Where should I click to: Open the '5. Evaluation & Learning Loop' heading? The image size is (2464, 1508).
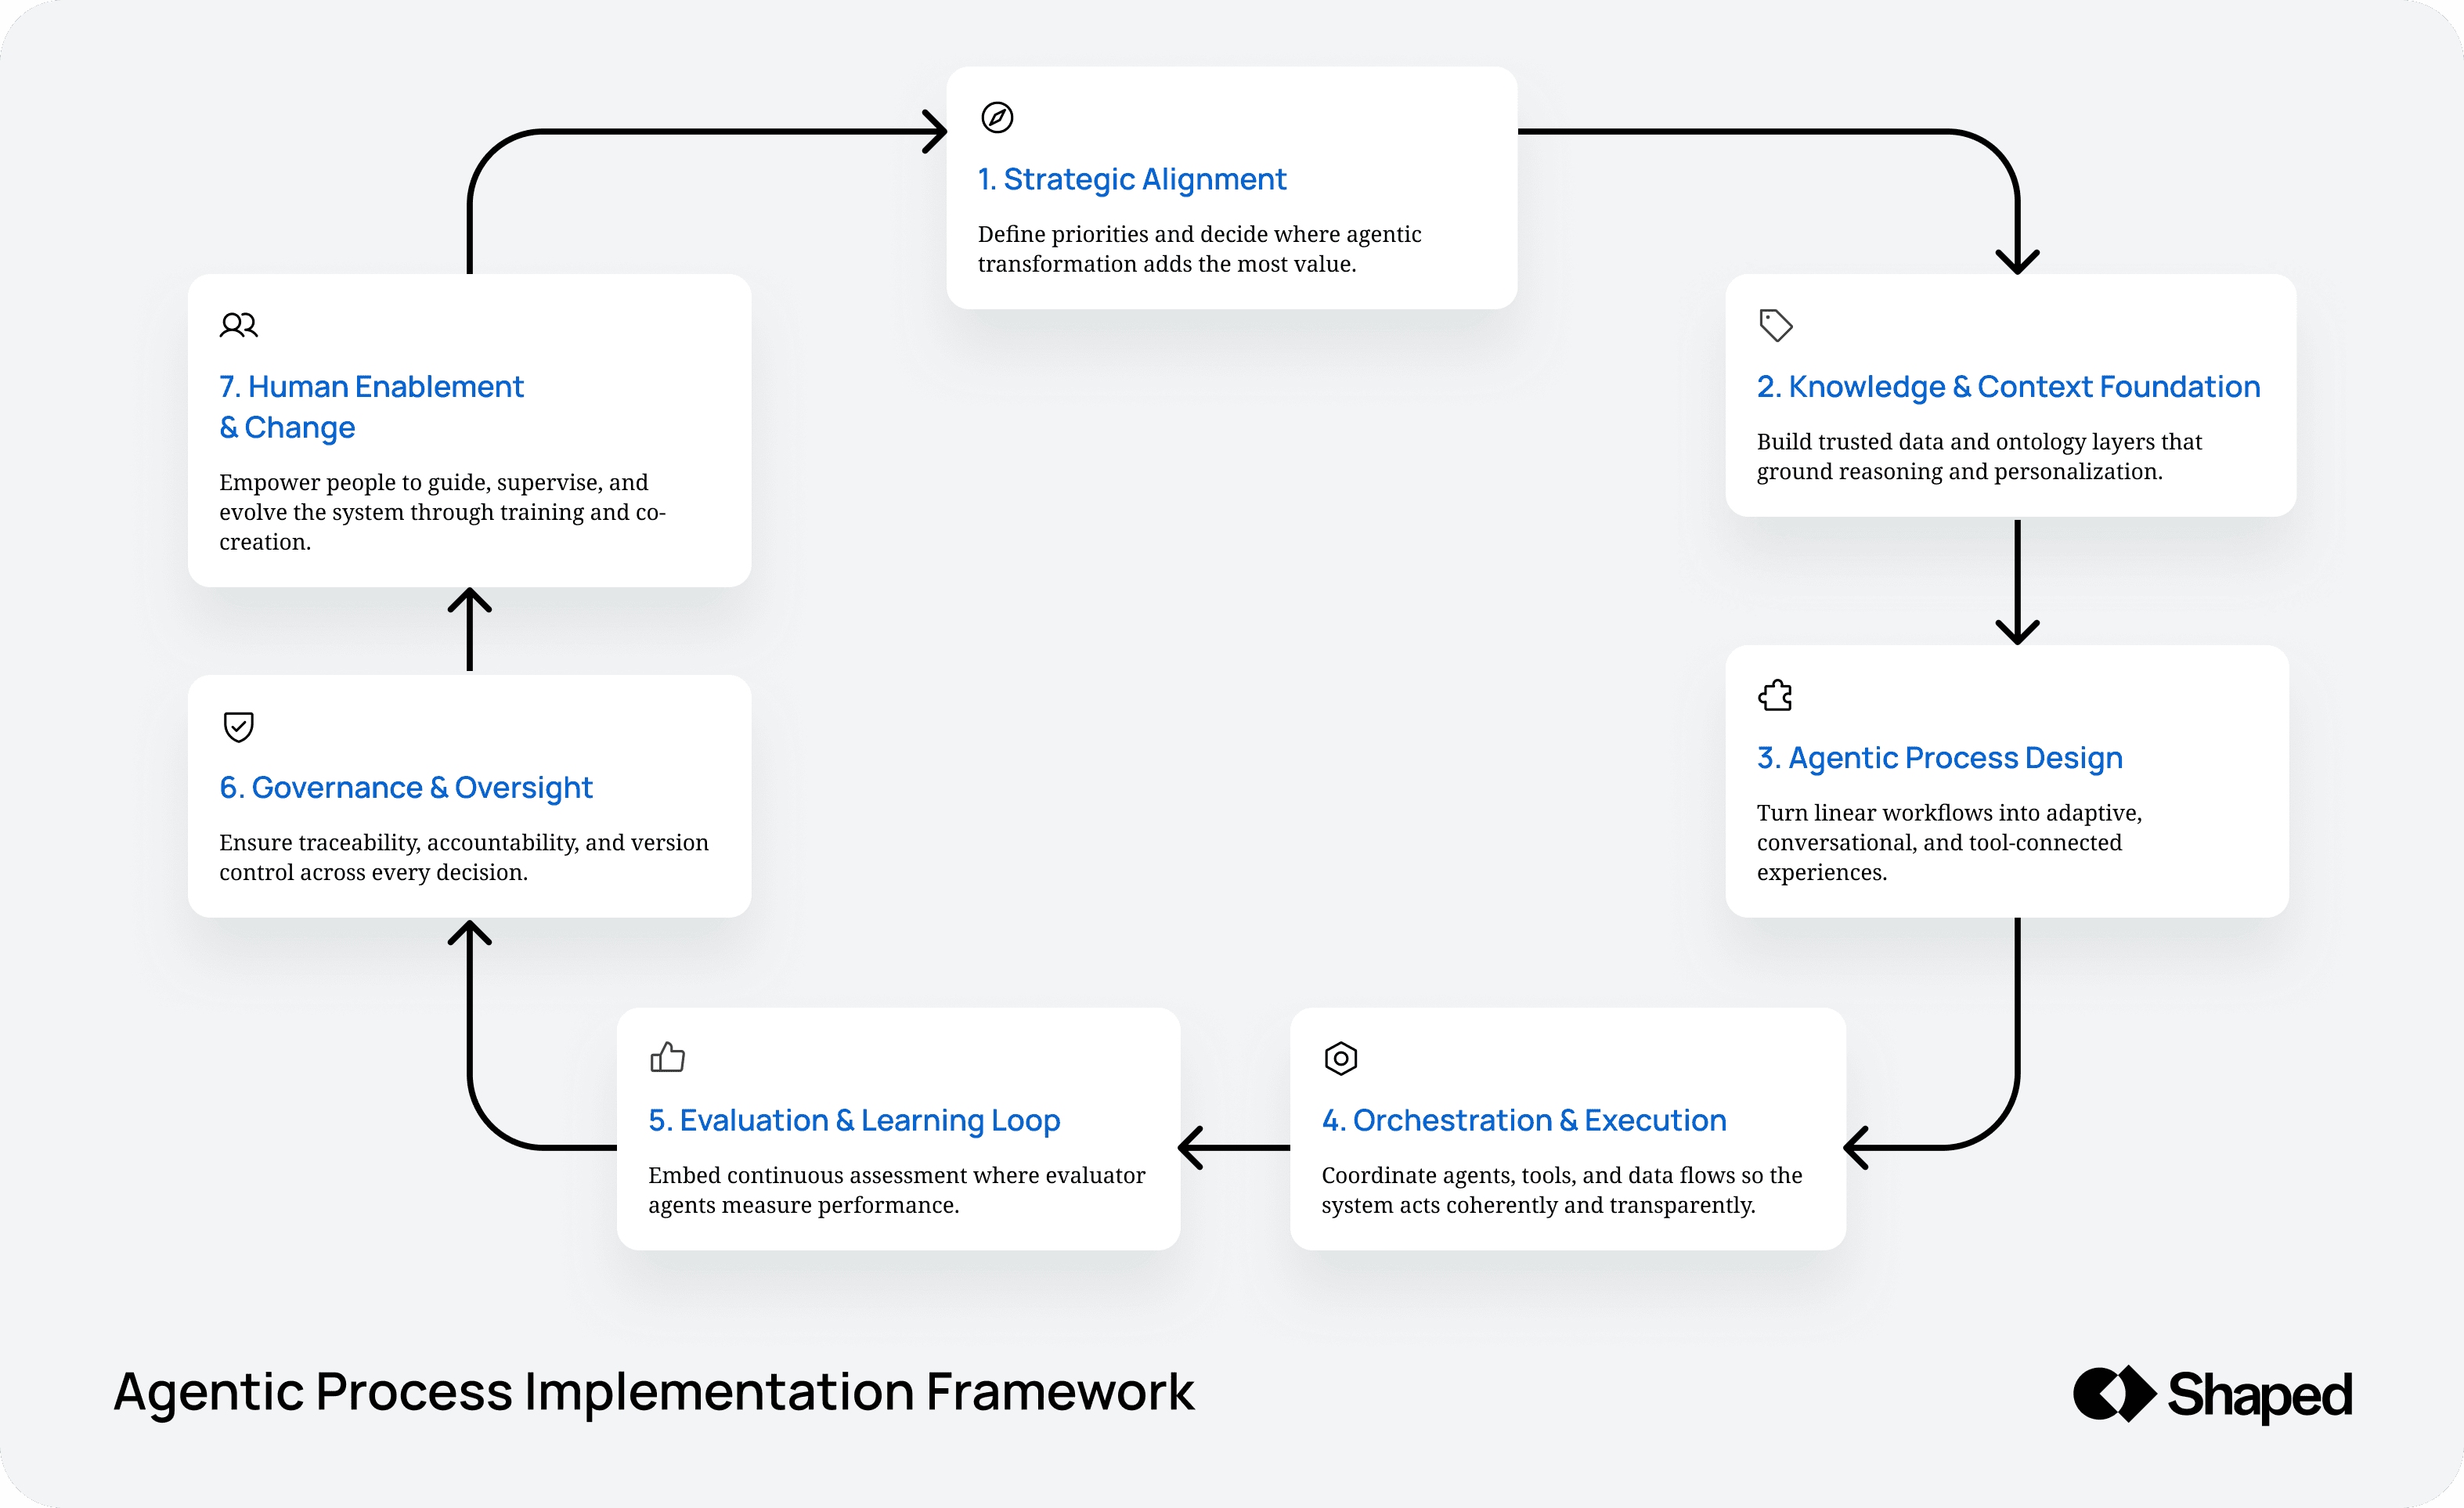point(854,1121)
